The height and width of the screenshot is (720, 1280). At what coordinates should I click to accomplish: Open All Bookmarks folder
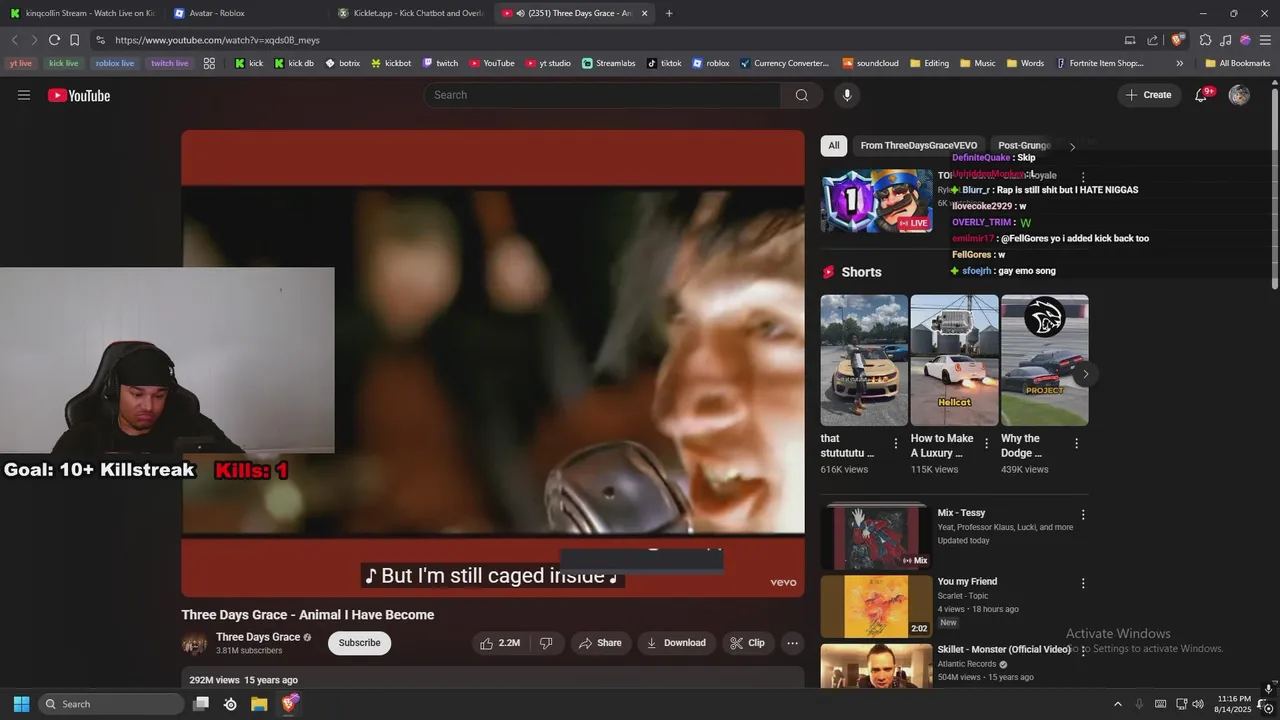(x=1237, y=63)
